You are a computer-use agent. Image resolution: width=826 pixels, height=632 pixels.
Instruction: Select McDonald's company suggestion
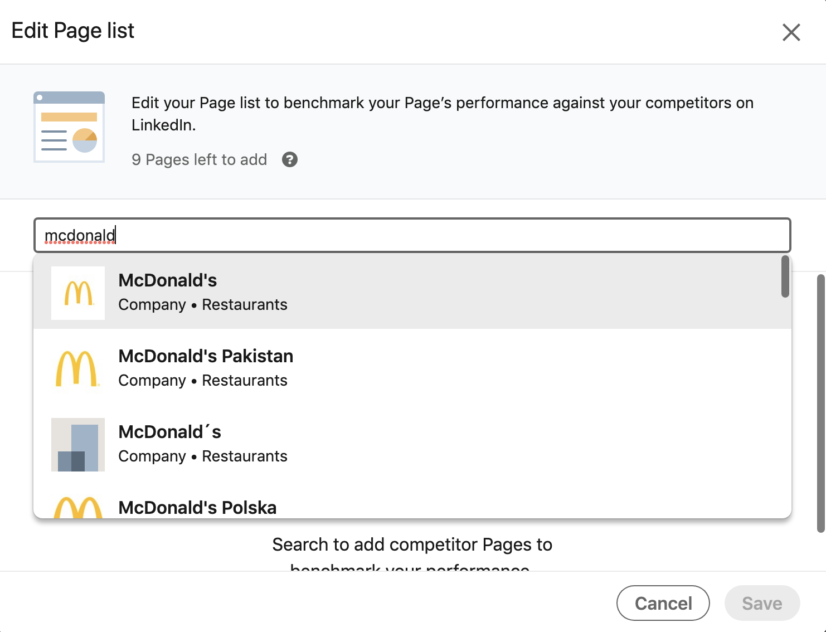tap(412, 292)
